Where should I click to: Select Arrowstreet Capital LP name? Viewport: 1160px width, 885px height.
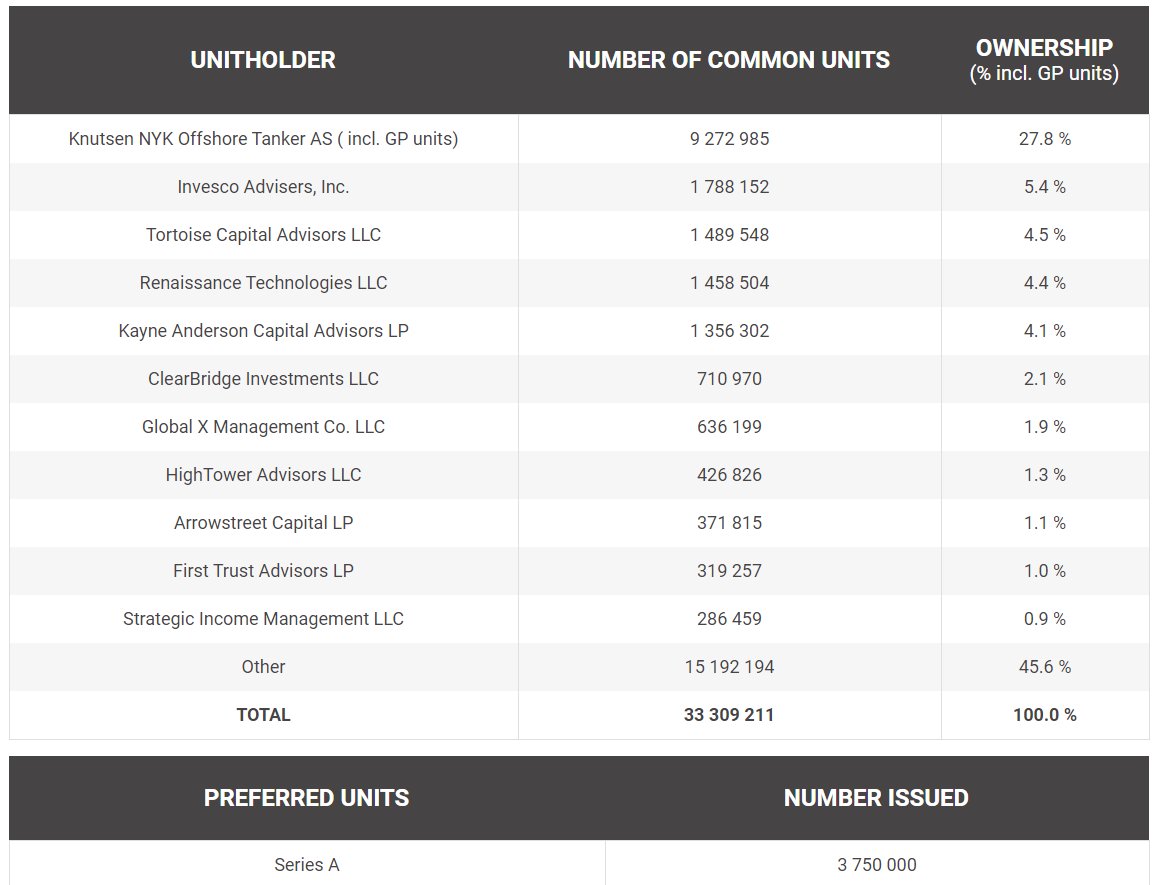pos(263,523)
